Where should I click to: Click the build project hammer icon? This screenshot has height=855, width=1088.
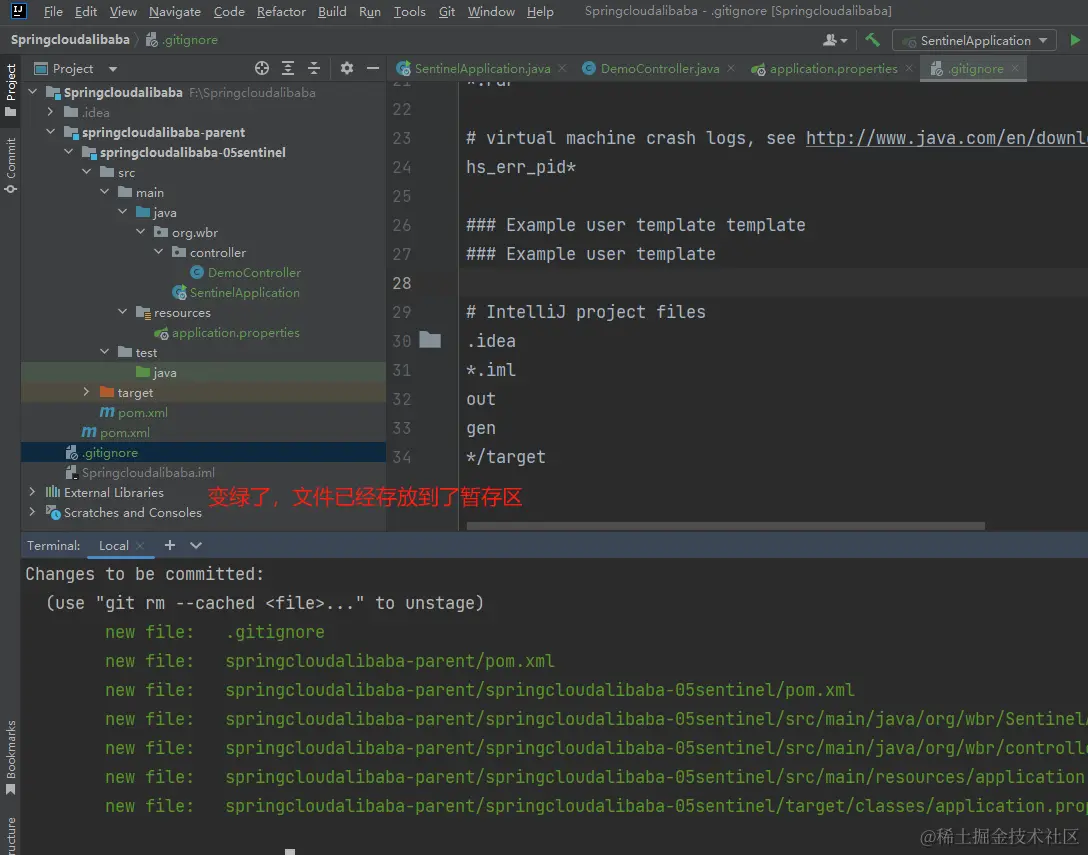[x=872, y=40]
